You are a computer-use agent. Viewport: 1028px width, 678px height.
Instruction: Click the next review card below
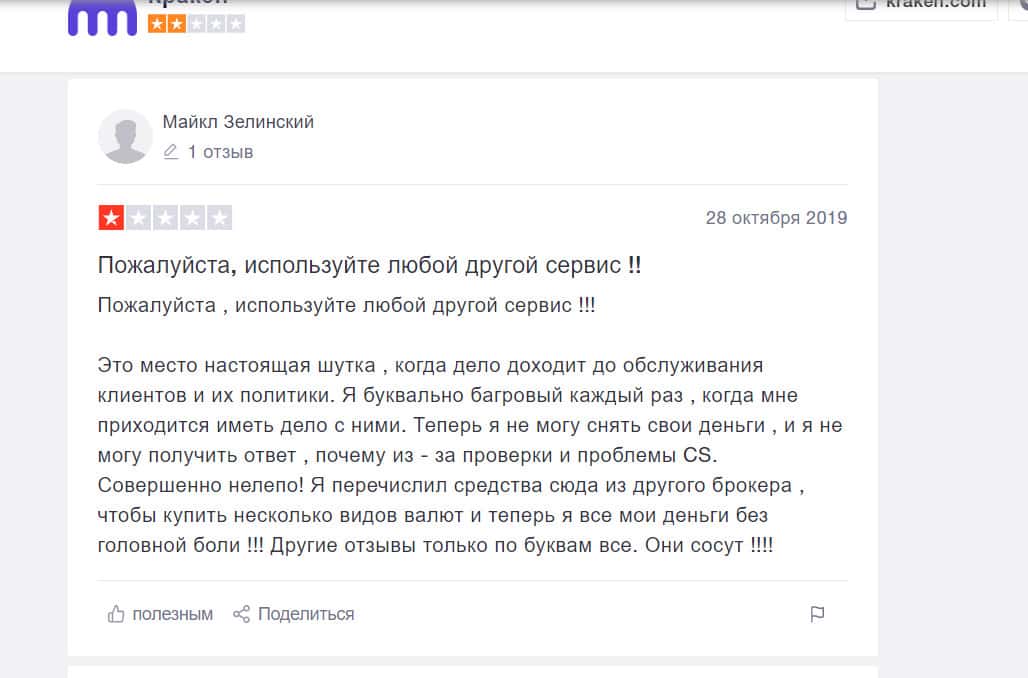[x=472, y=672]
